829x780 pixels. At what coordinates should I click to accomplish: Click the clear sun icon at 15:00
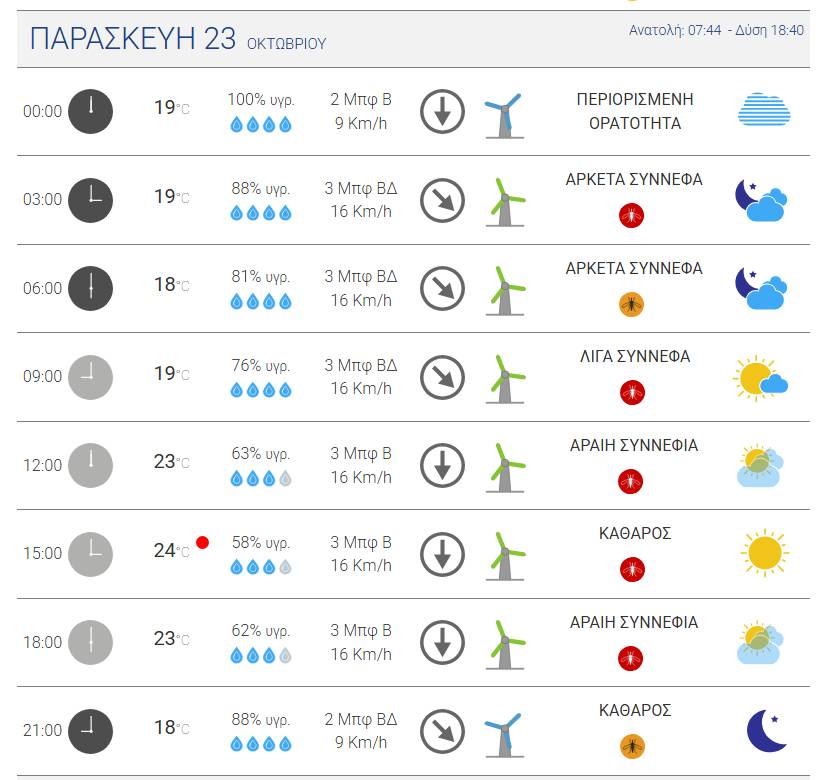[764, 553]
